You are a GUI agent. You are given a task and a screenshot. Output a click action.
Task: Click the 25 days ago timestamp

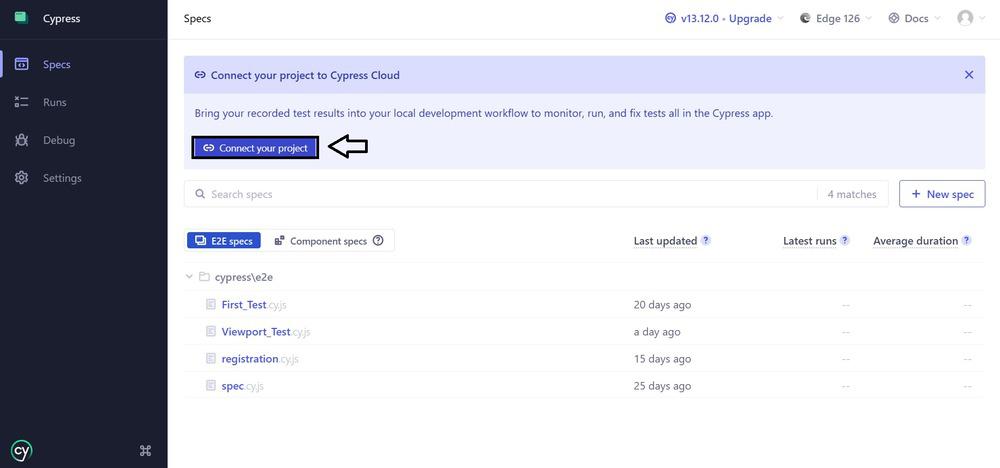coord(662,386)
